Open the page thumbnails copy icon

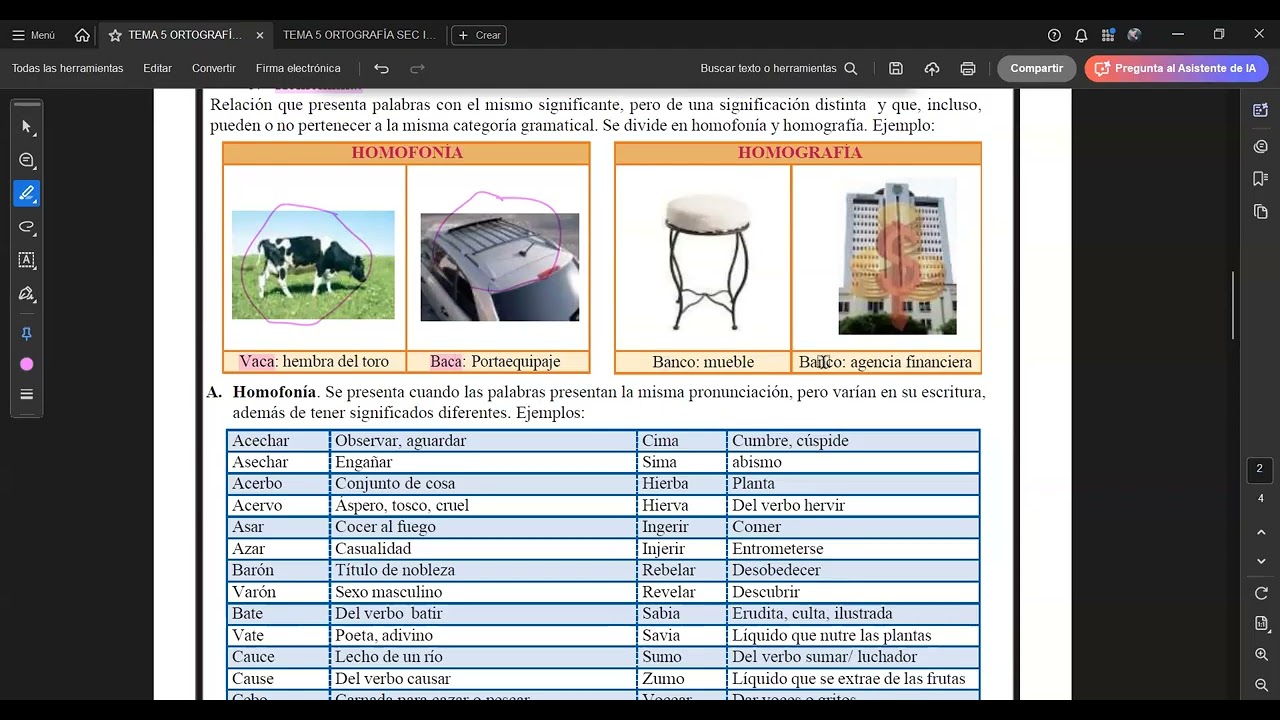(x=1260, y=212)
